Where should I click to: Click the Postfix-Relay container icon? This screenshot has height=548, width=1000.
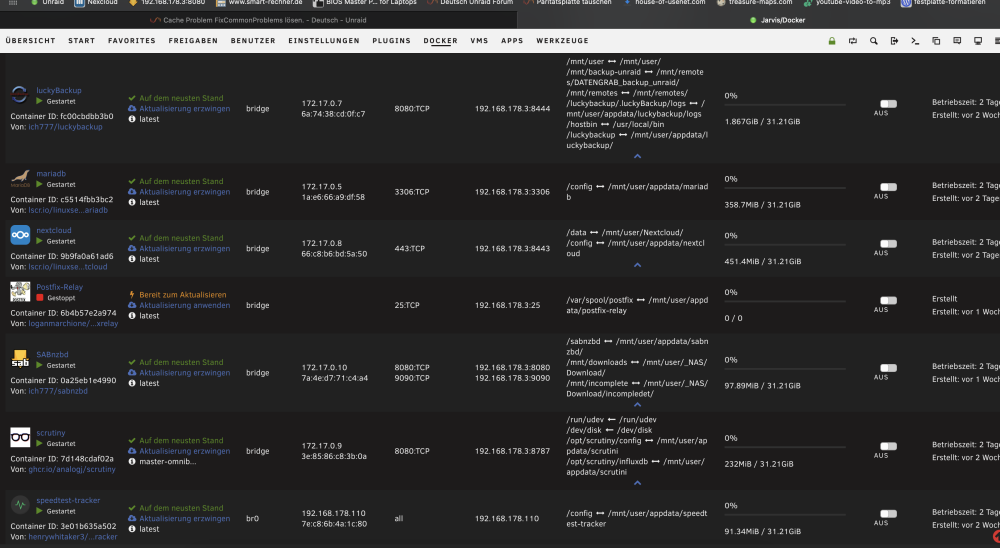20,292
